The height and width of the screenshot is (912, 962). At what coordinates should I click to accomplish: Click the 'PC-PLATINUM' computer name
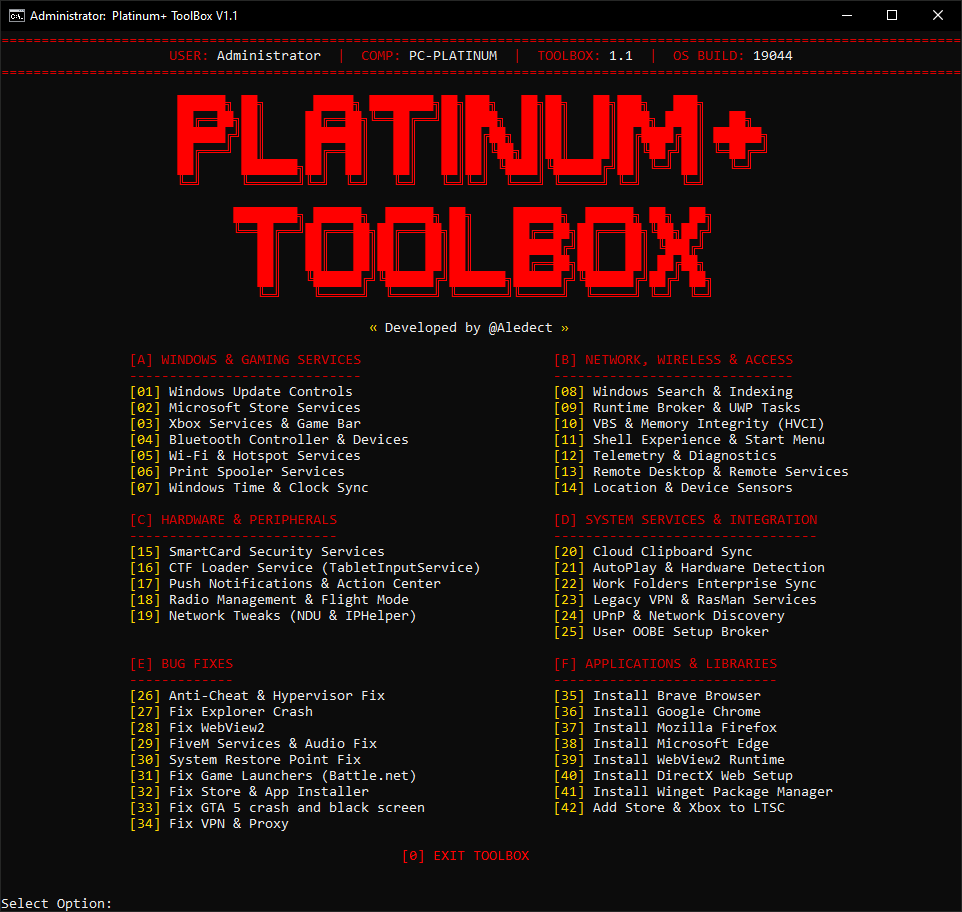click(453, 56)
